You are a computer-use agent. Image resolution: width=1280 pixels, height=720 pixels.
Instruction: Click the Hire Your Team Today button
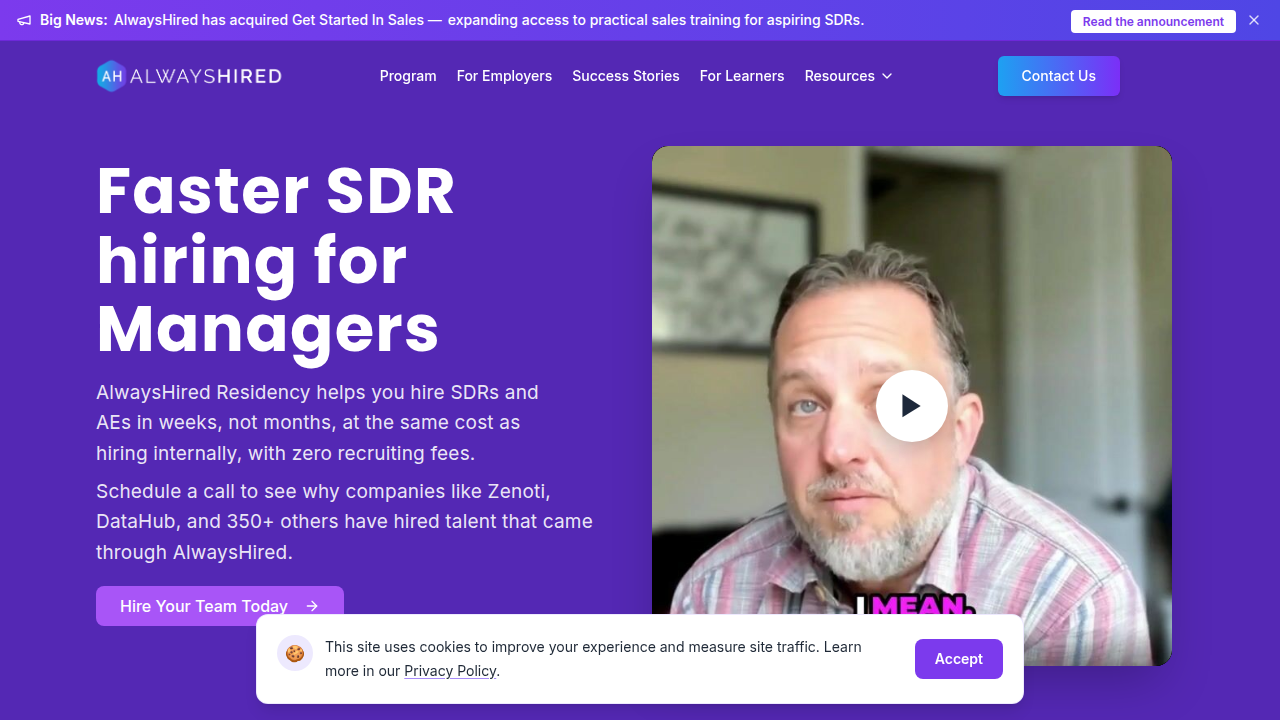220,606
